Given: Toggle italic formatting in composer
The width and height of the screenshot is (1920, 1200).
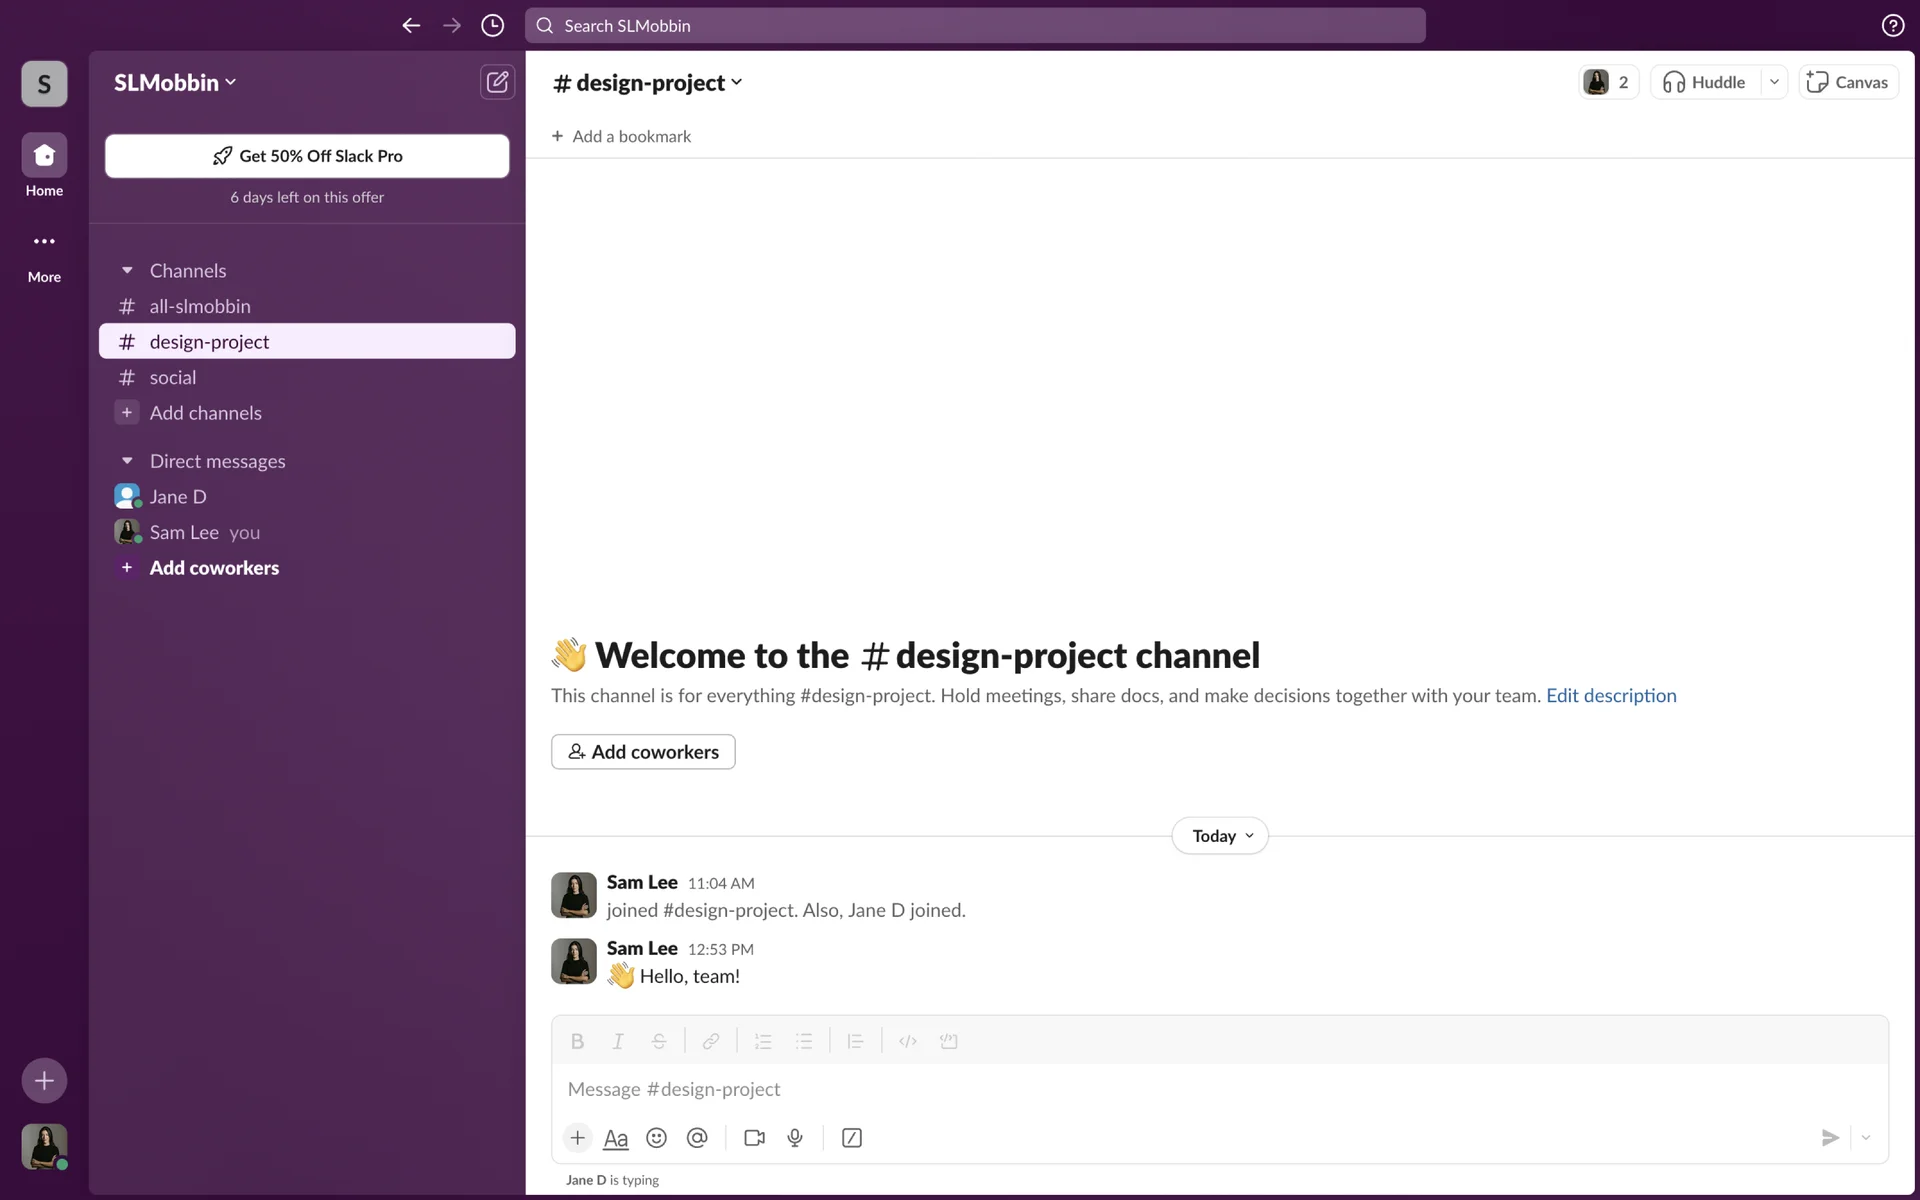Looking at the screenshot, I should pos(618,1041).
